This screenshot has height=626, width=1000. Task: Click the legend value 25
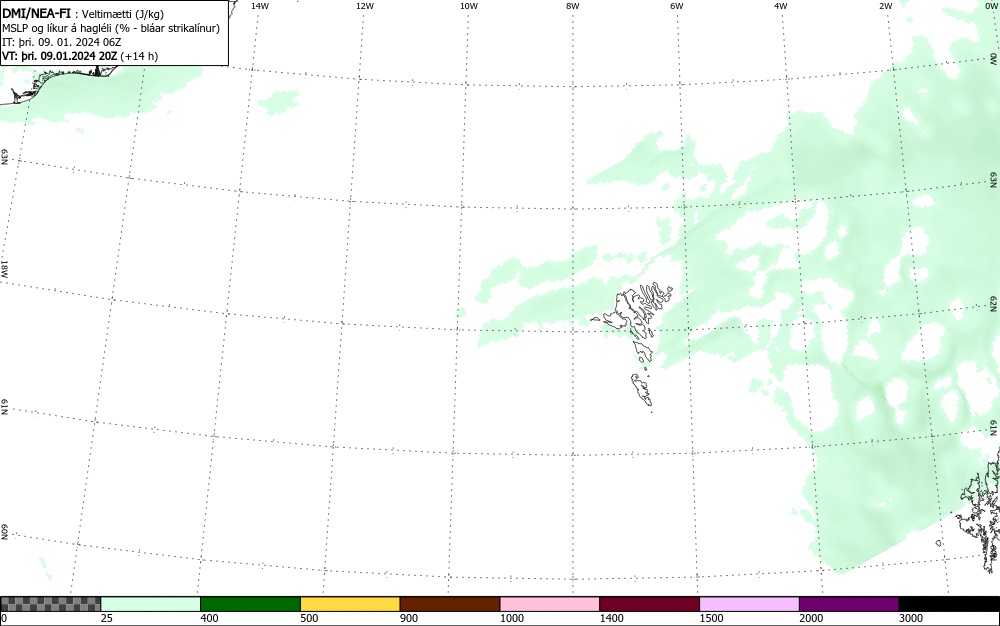click(107, 618)
